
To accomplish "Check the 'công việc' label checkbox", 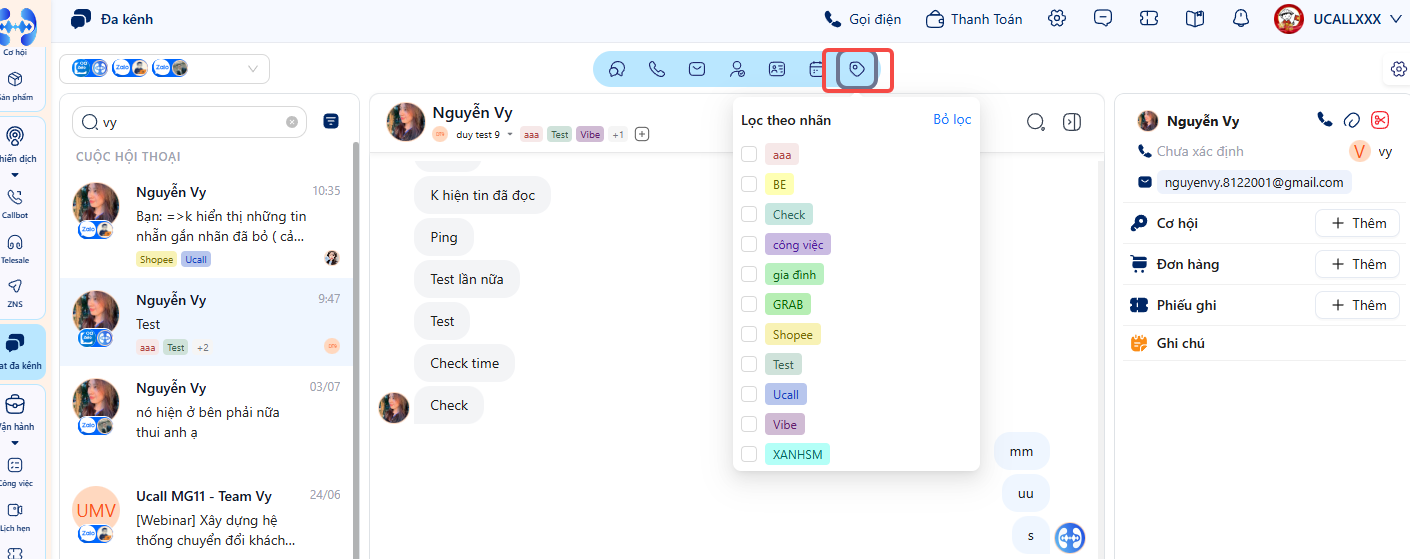I will click(x=748, y=244).
